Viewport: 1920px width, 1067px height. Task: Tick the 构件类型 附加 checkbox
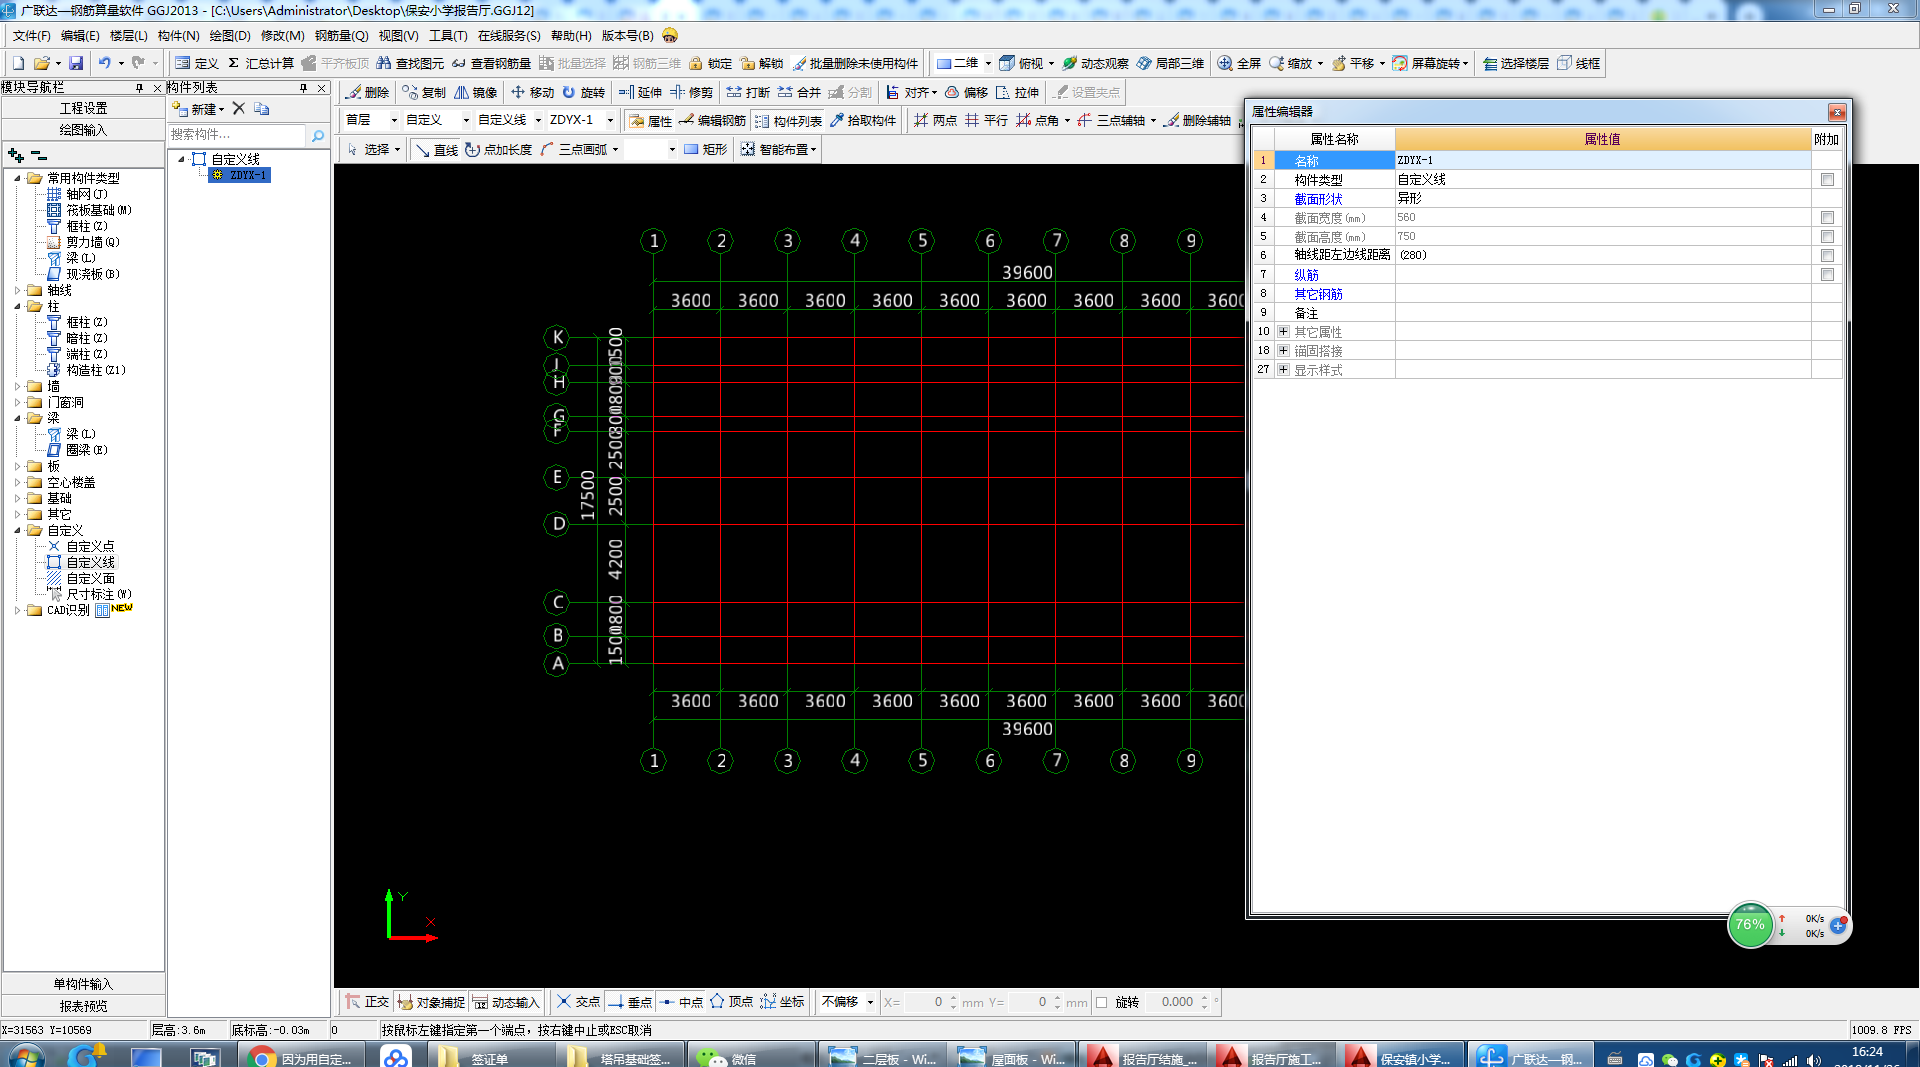pos(1827,180)
